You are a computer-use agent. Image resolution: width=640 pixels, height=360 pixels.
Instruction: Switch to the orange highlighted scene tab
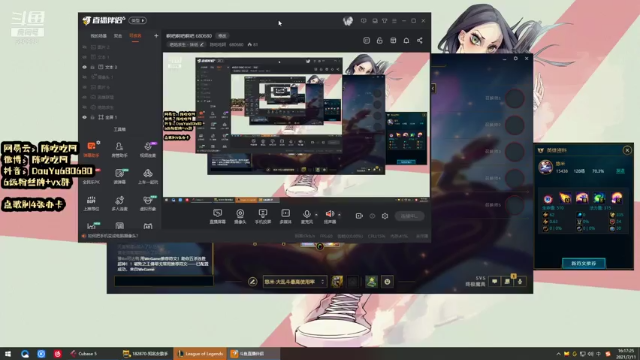[x=136, y=36]
